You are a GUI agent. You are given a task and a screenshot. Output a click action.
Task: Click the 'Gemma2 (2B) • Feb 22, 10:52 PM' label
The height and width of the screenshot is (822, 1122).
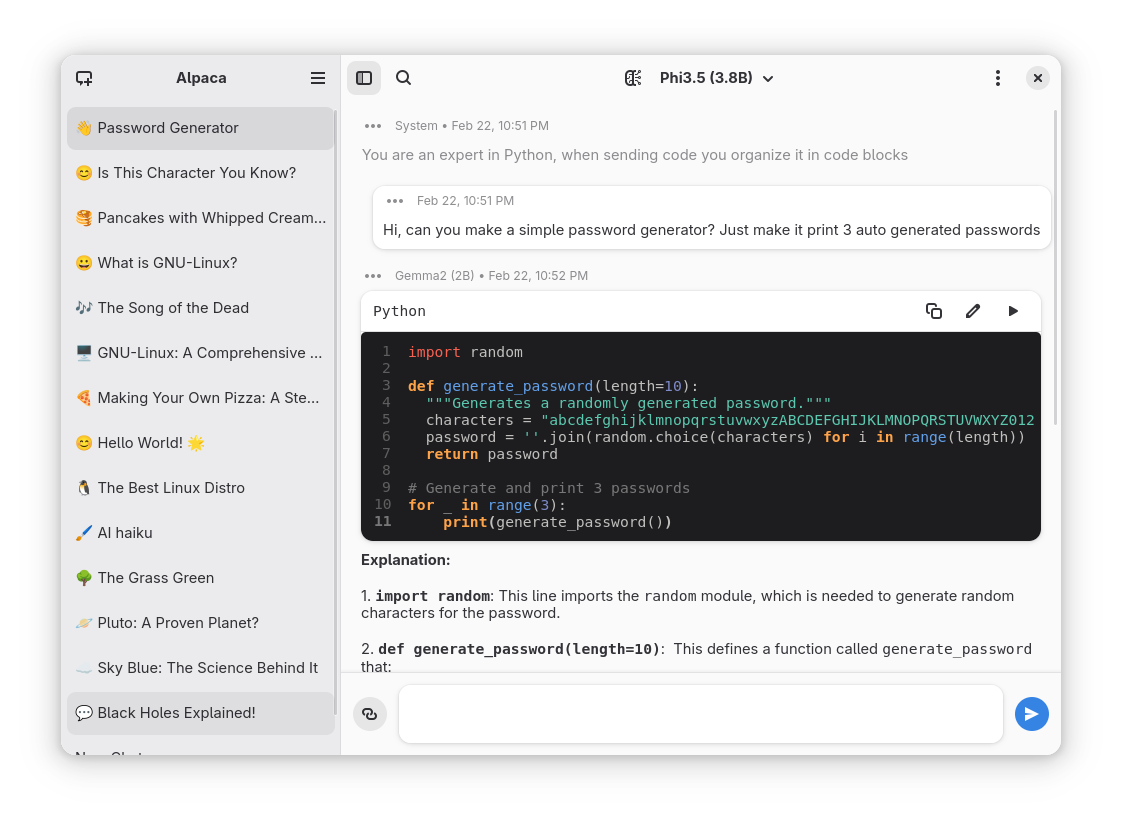tap(491, 276)
